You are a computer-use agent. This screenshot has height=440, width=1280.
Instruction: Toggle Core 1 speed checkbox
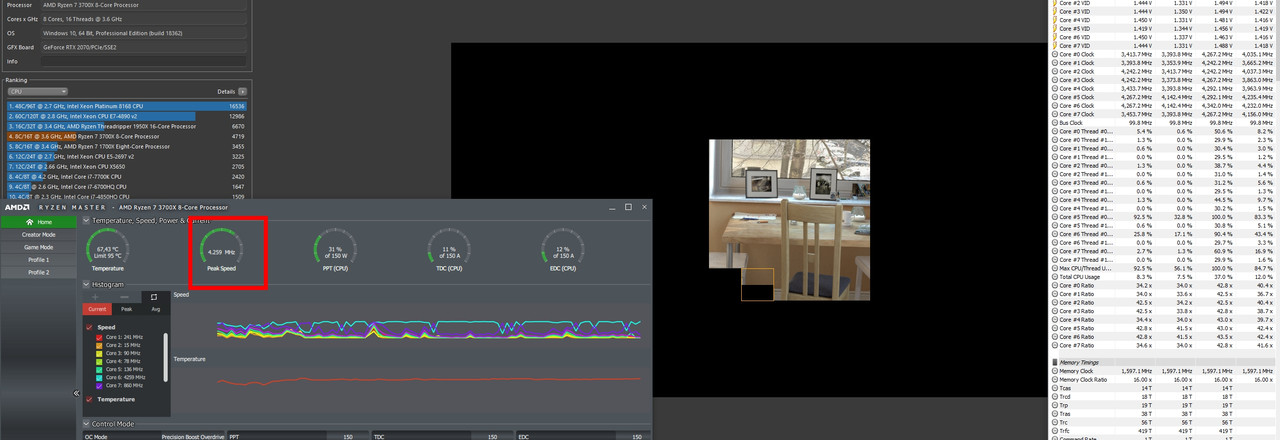100,337
